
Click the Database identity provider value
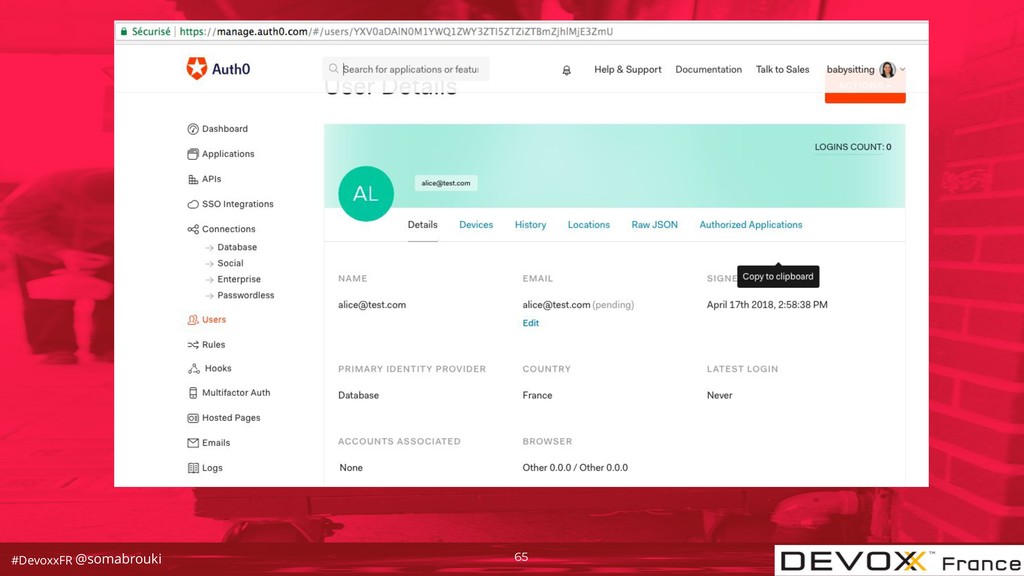point(358,396)
